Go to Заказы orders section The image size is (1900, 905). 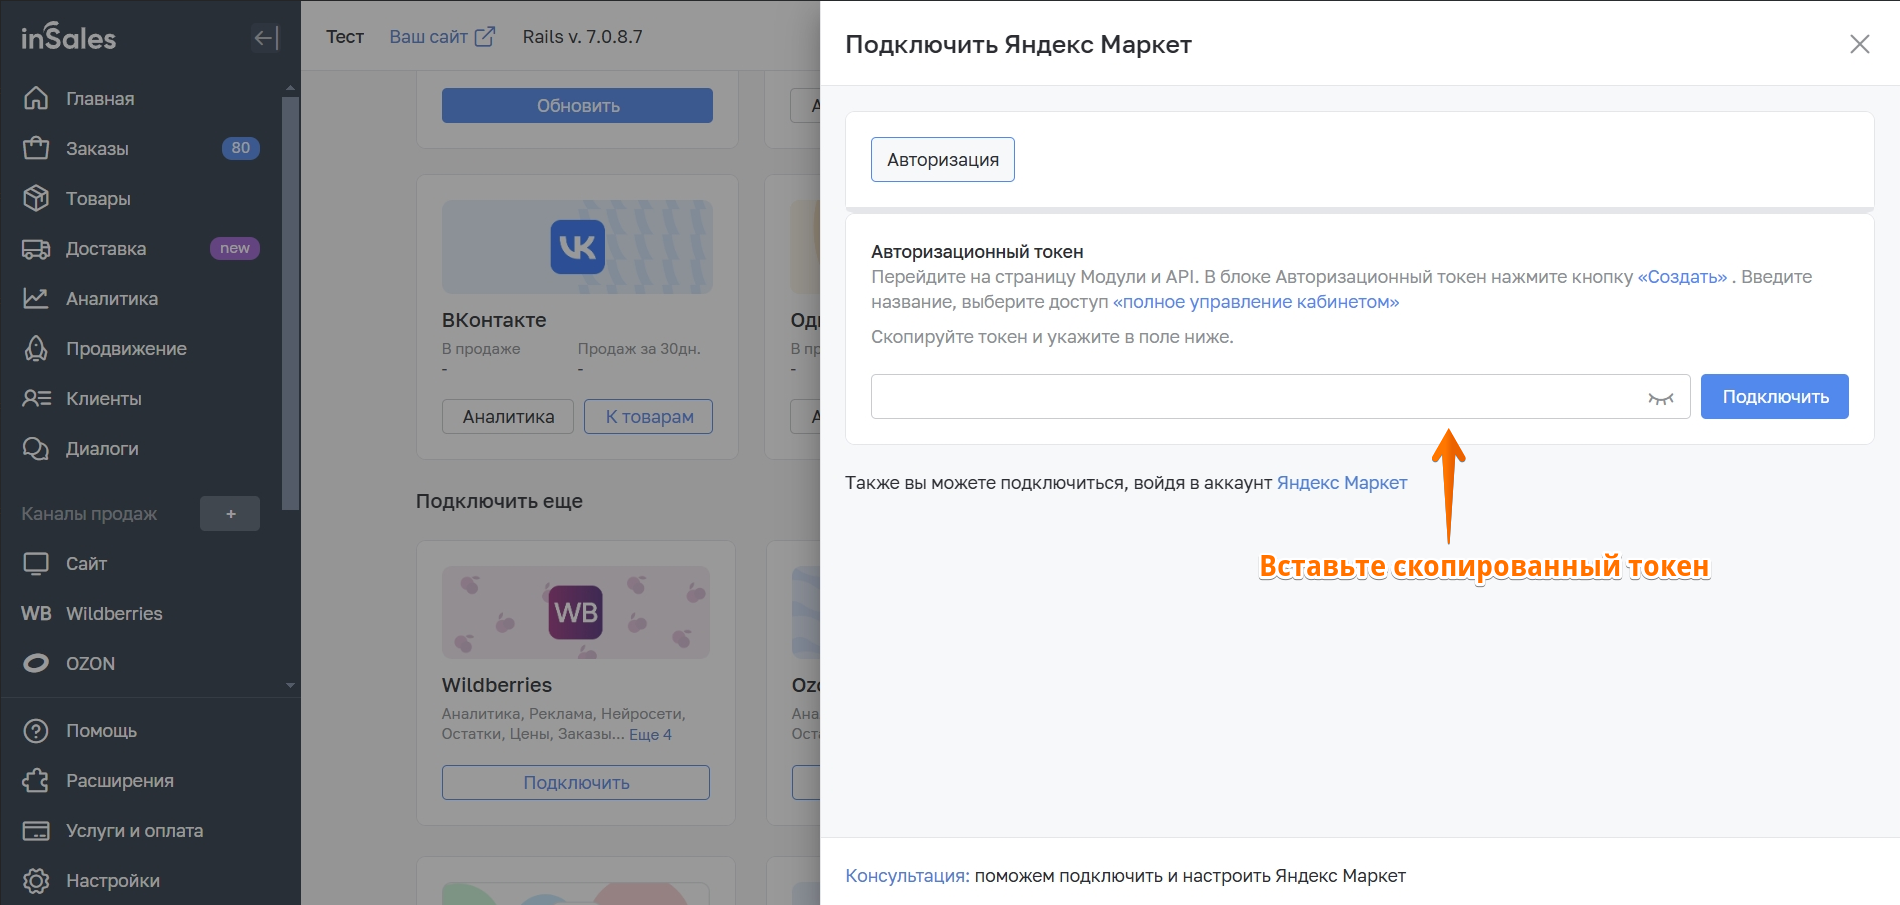coord(97,149)
